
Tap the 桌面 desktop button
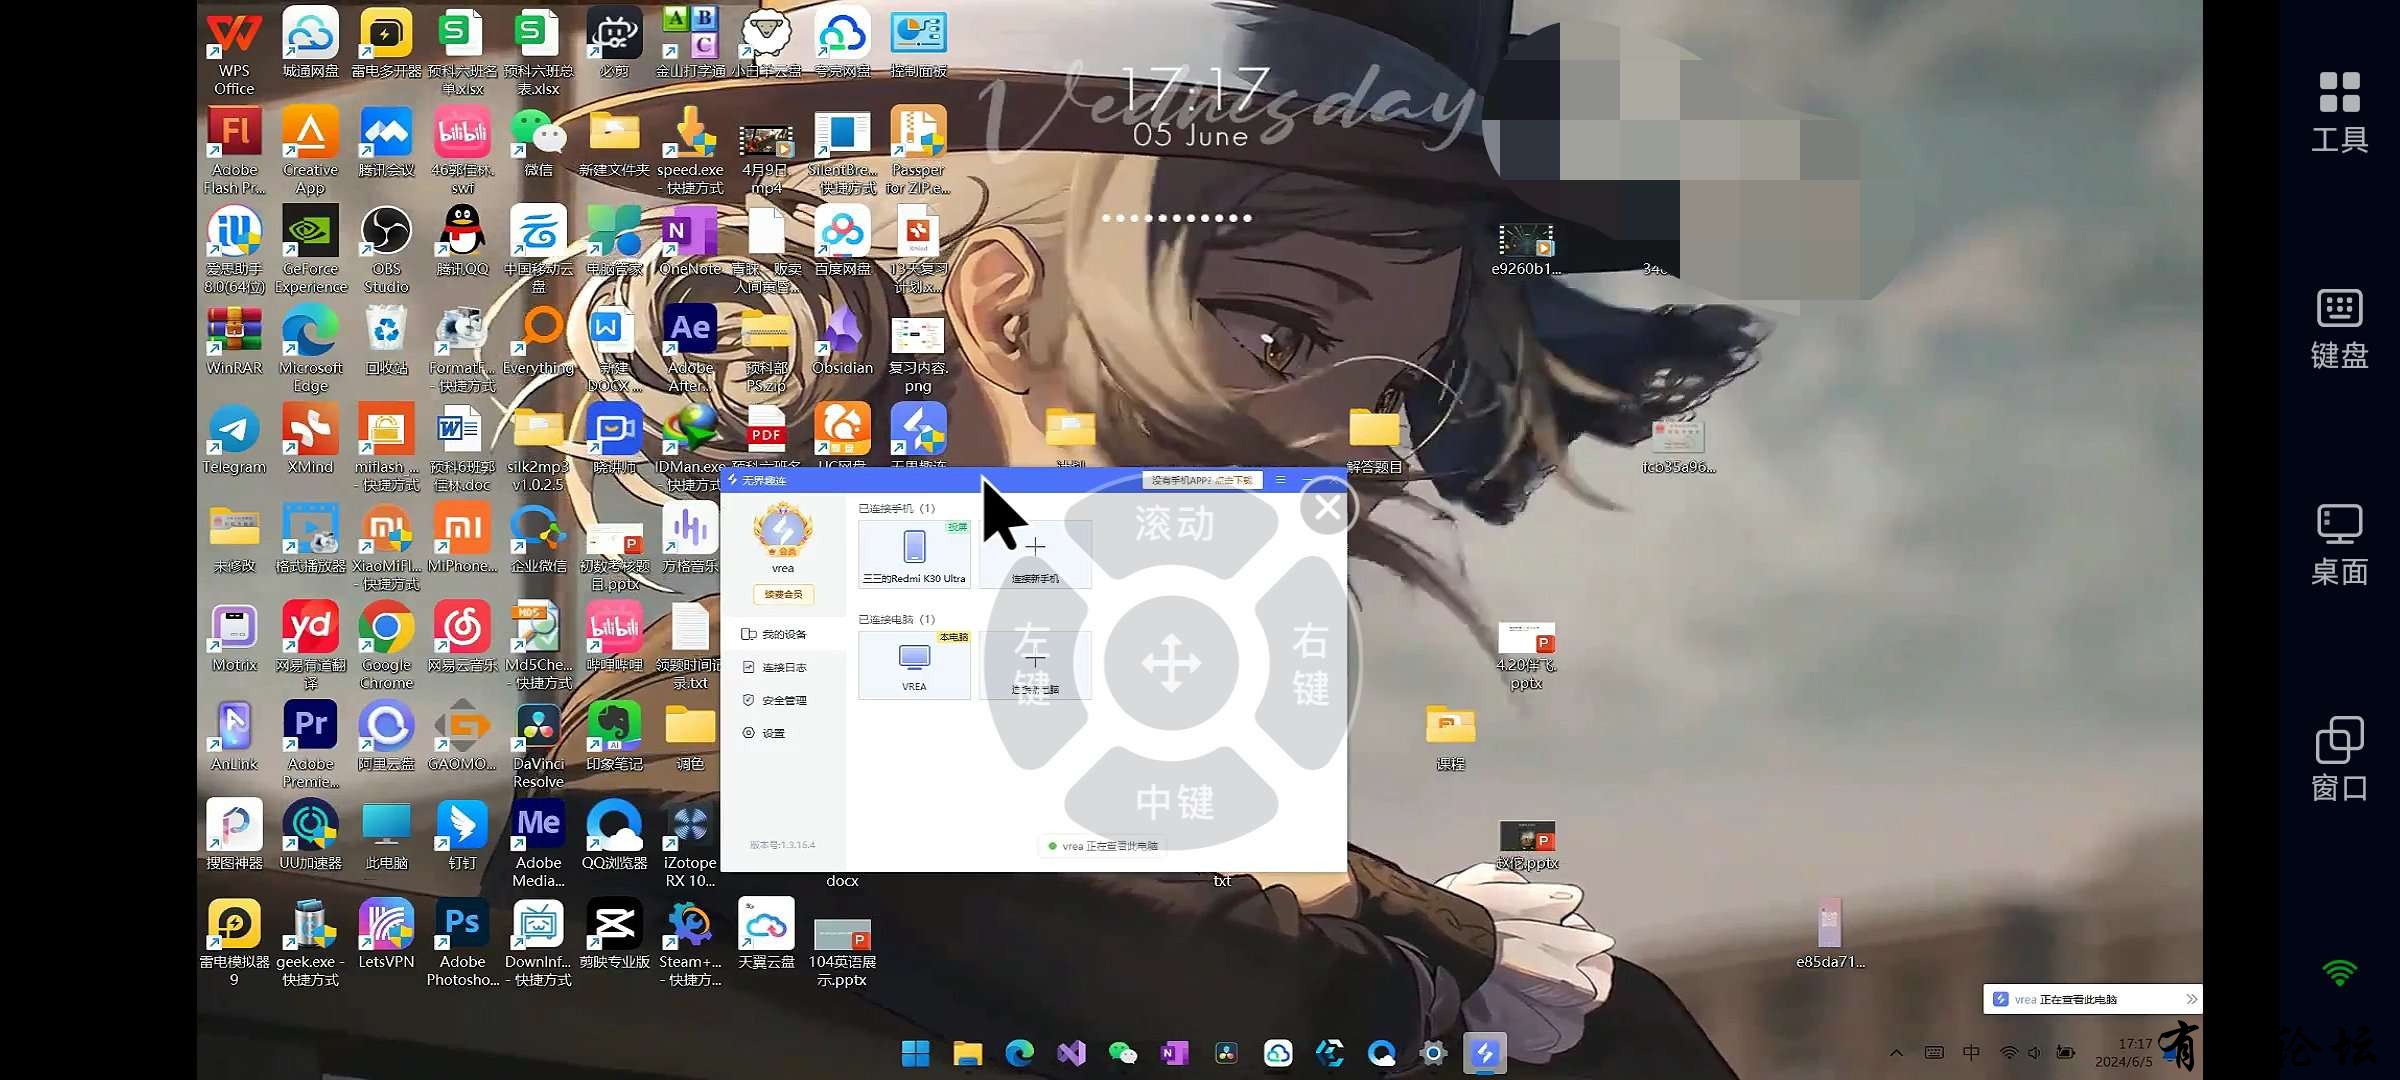2339,544
